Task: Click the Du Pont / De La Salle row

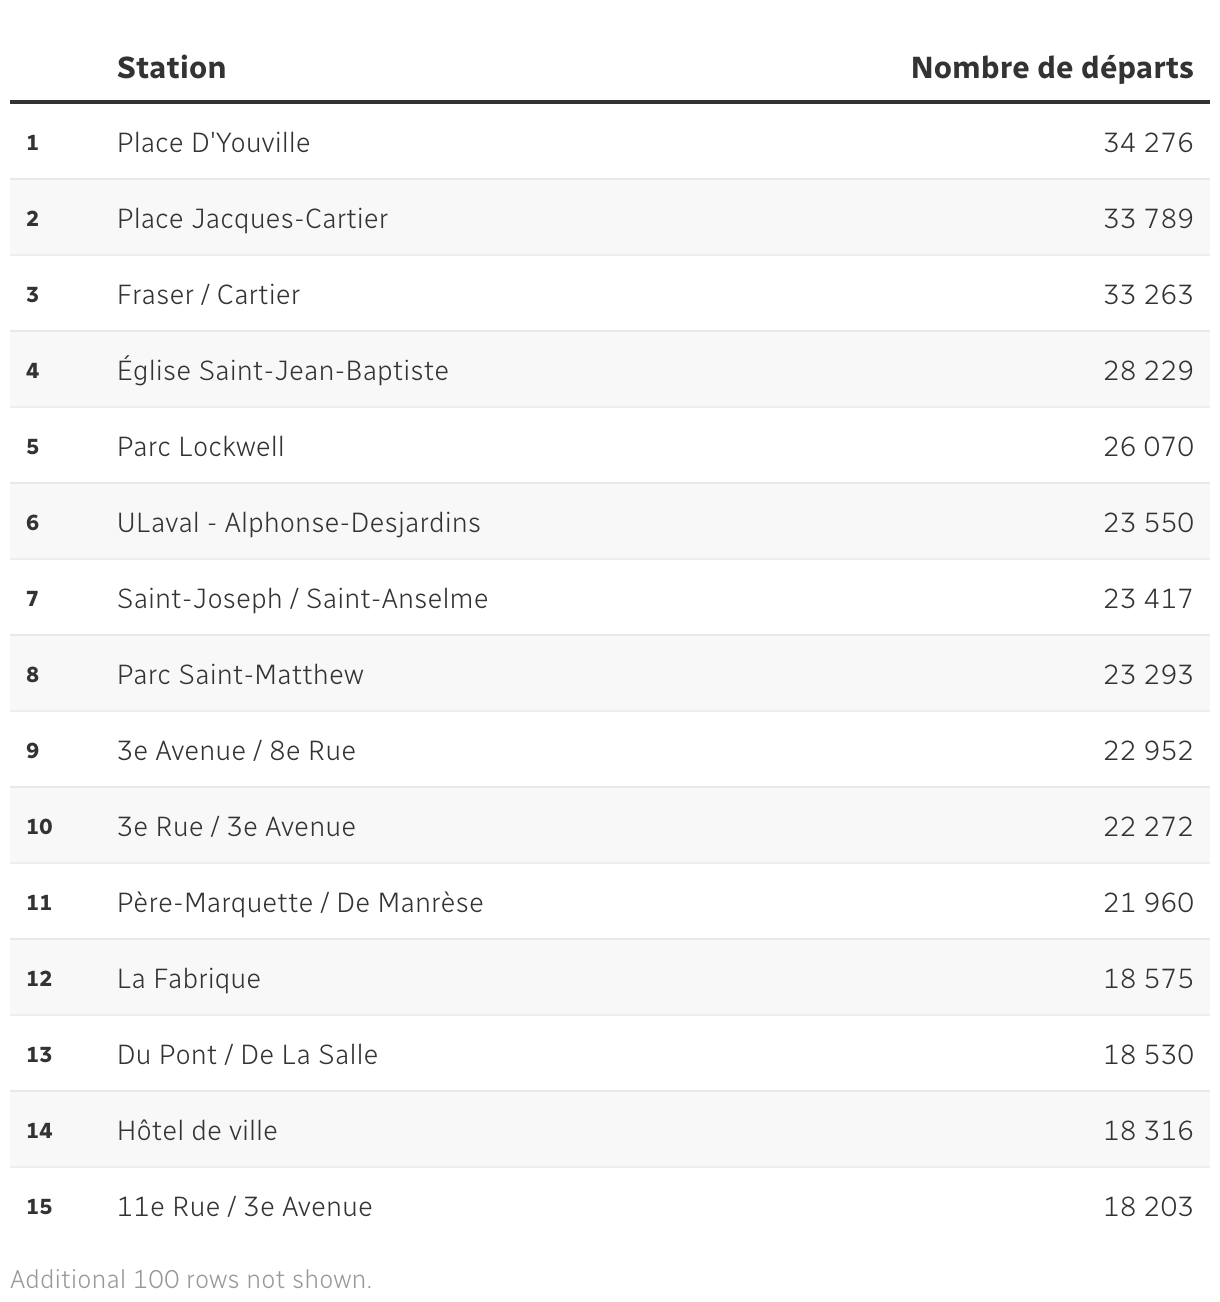Action: [247, 1055]
